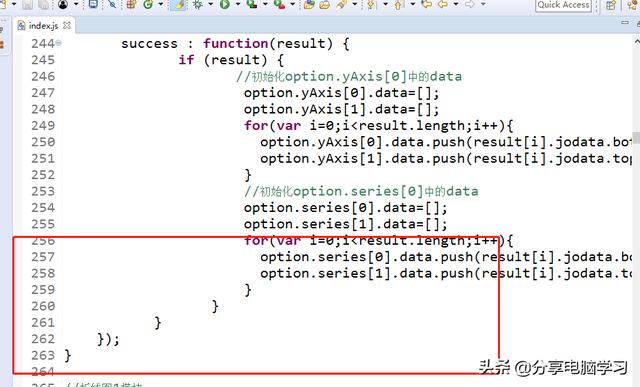Viewport: 640px width, 387px height.
Task: Click the Next Annotation down-arrow icon
Action: (x=371, y=4)
